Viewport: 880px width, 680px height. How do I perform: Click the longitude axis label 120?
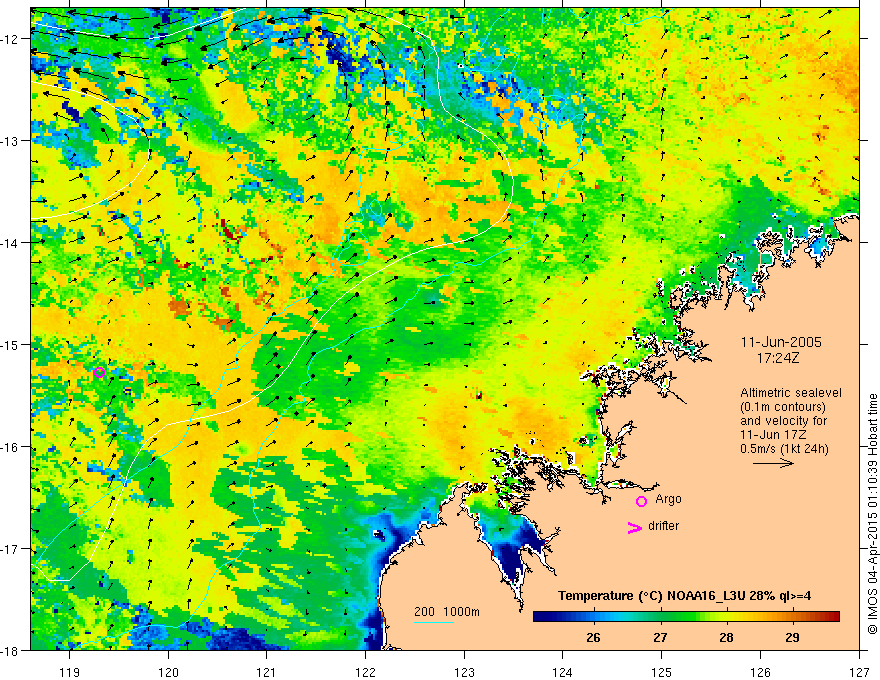click(168, 672)
